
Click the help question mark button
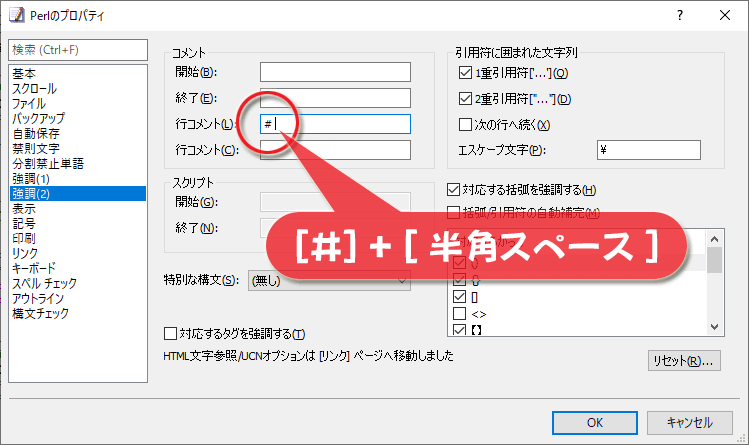point(680,15)
